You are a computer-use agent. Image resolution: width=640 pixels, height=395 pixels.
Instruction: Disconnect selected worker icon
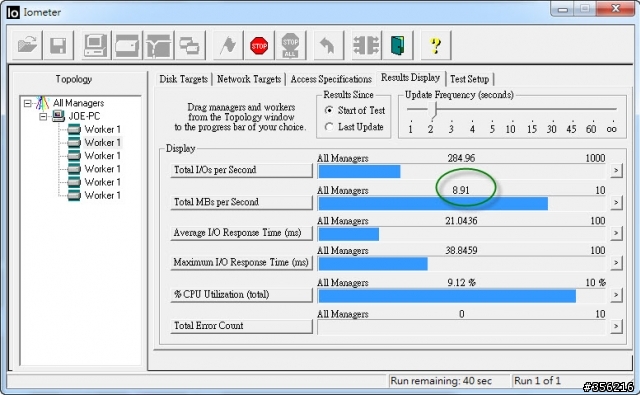(x=366, y=45)
